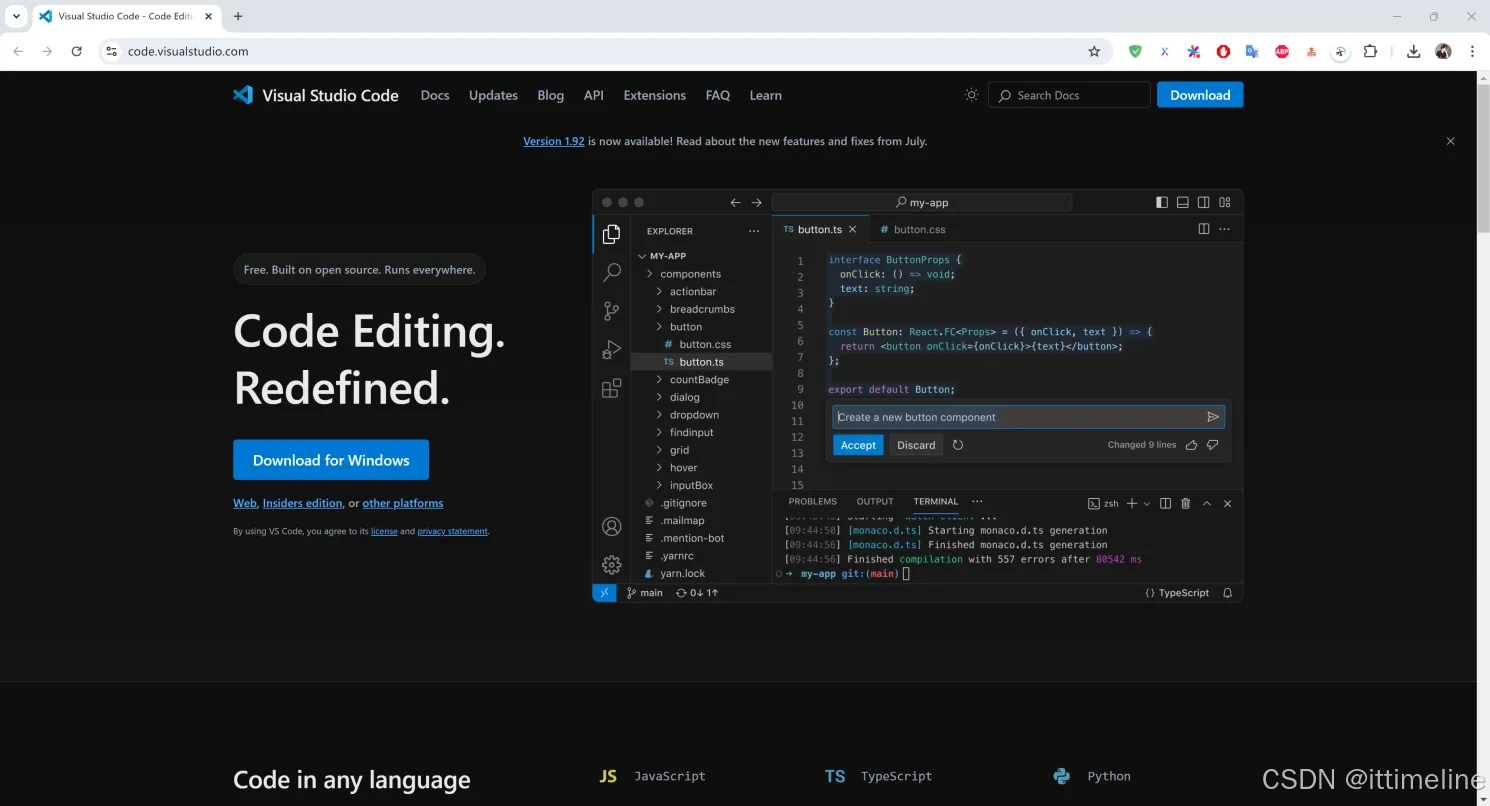Image resolution: width=1490 pixels, height=806 pixels.
Task: Open the privacy statement link
Action: [x=452, y=531]
